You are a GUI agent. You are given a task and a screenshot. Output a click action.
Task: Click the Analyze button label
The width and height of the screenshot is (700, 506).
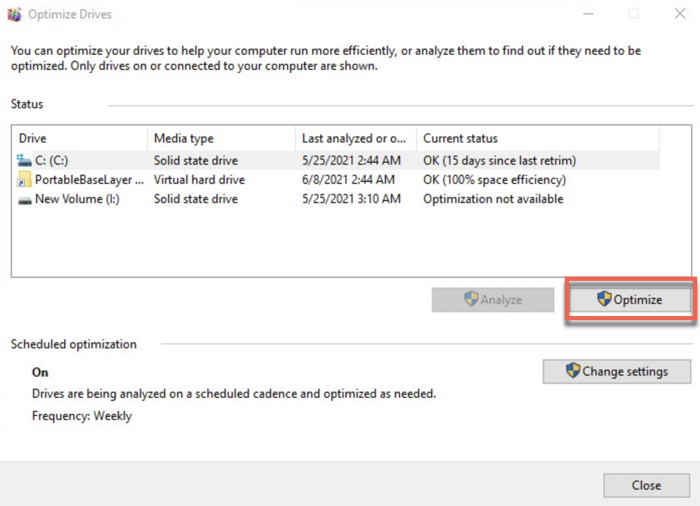[501, 299]
